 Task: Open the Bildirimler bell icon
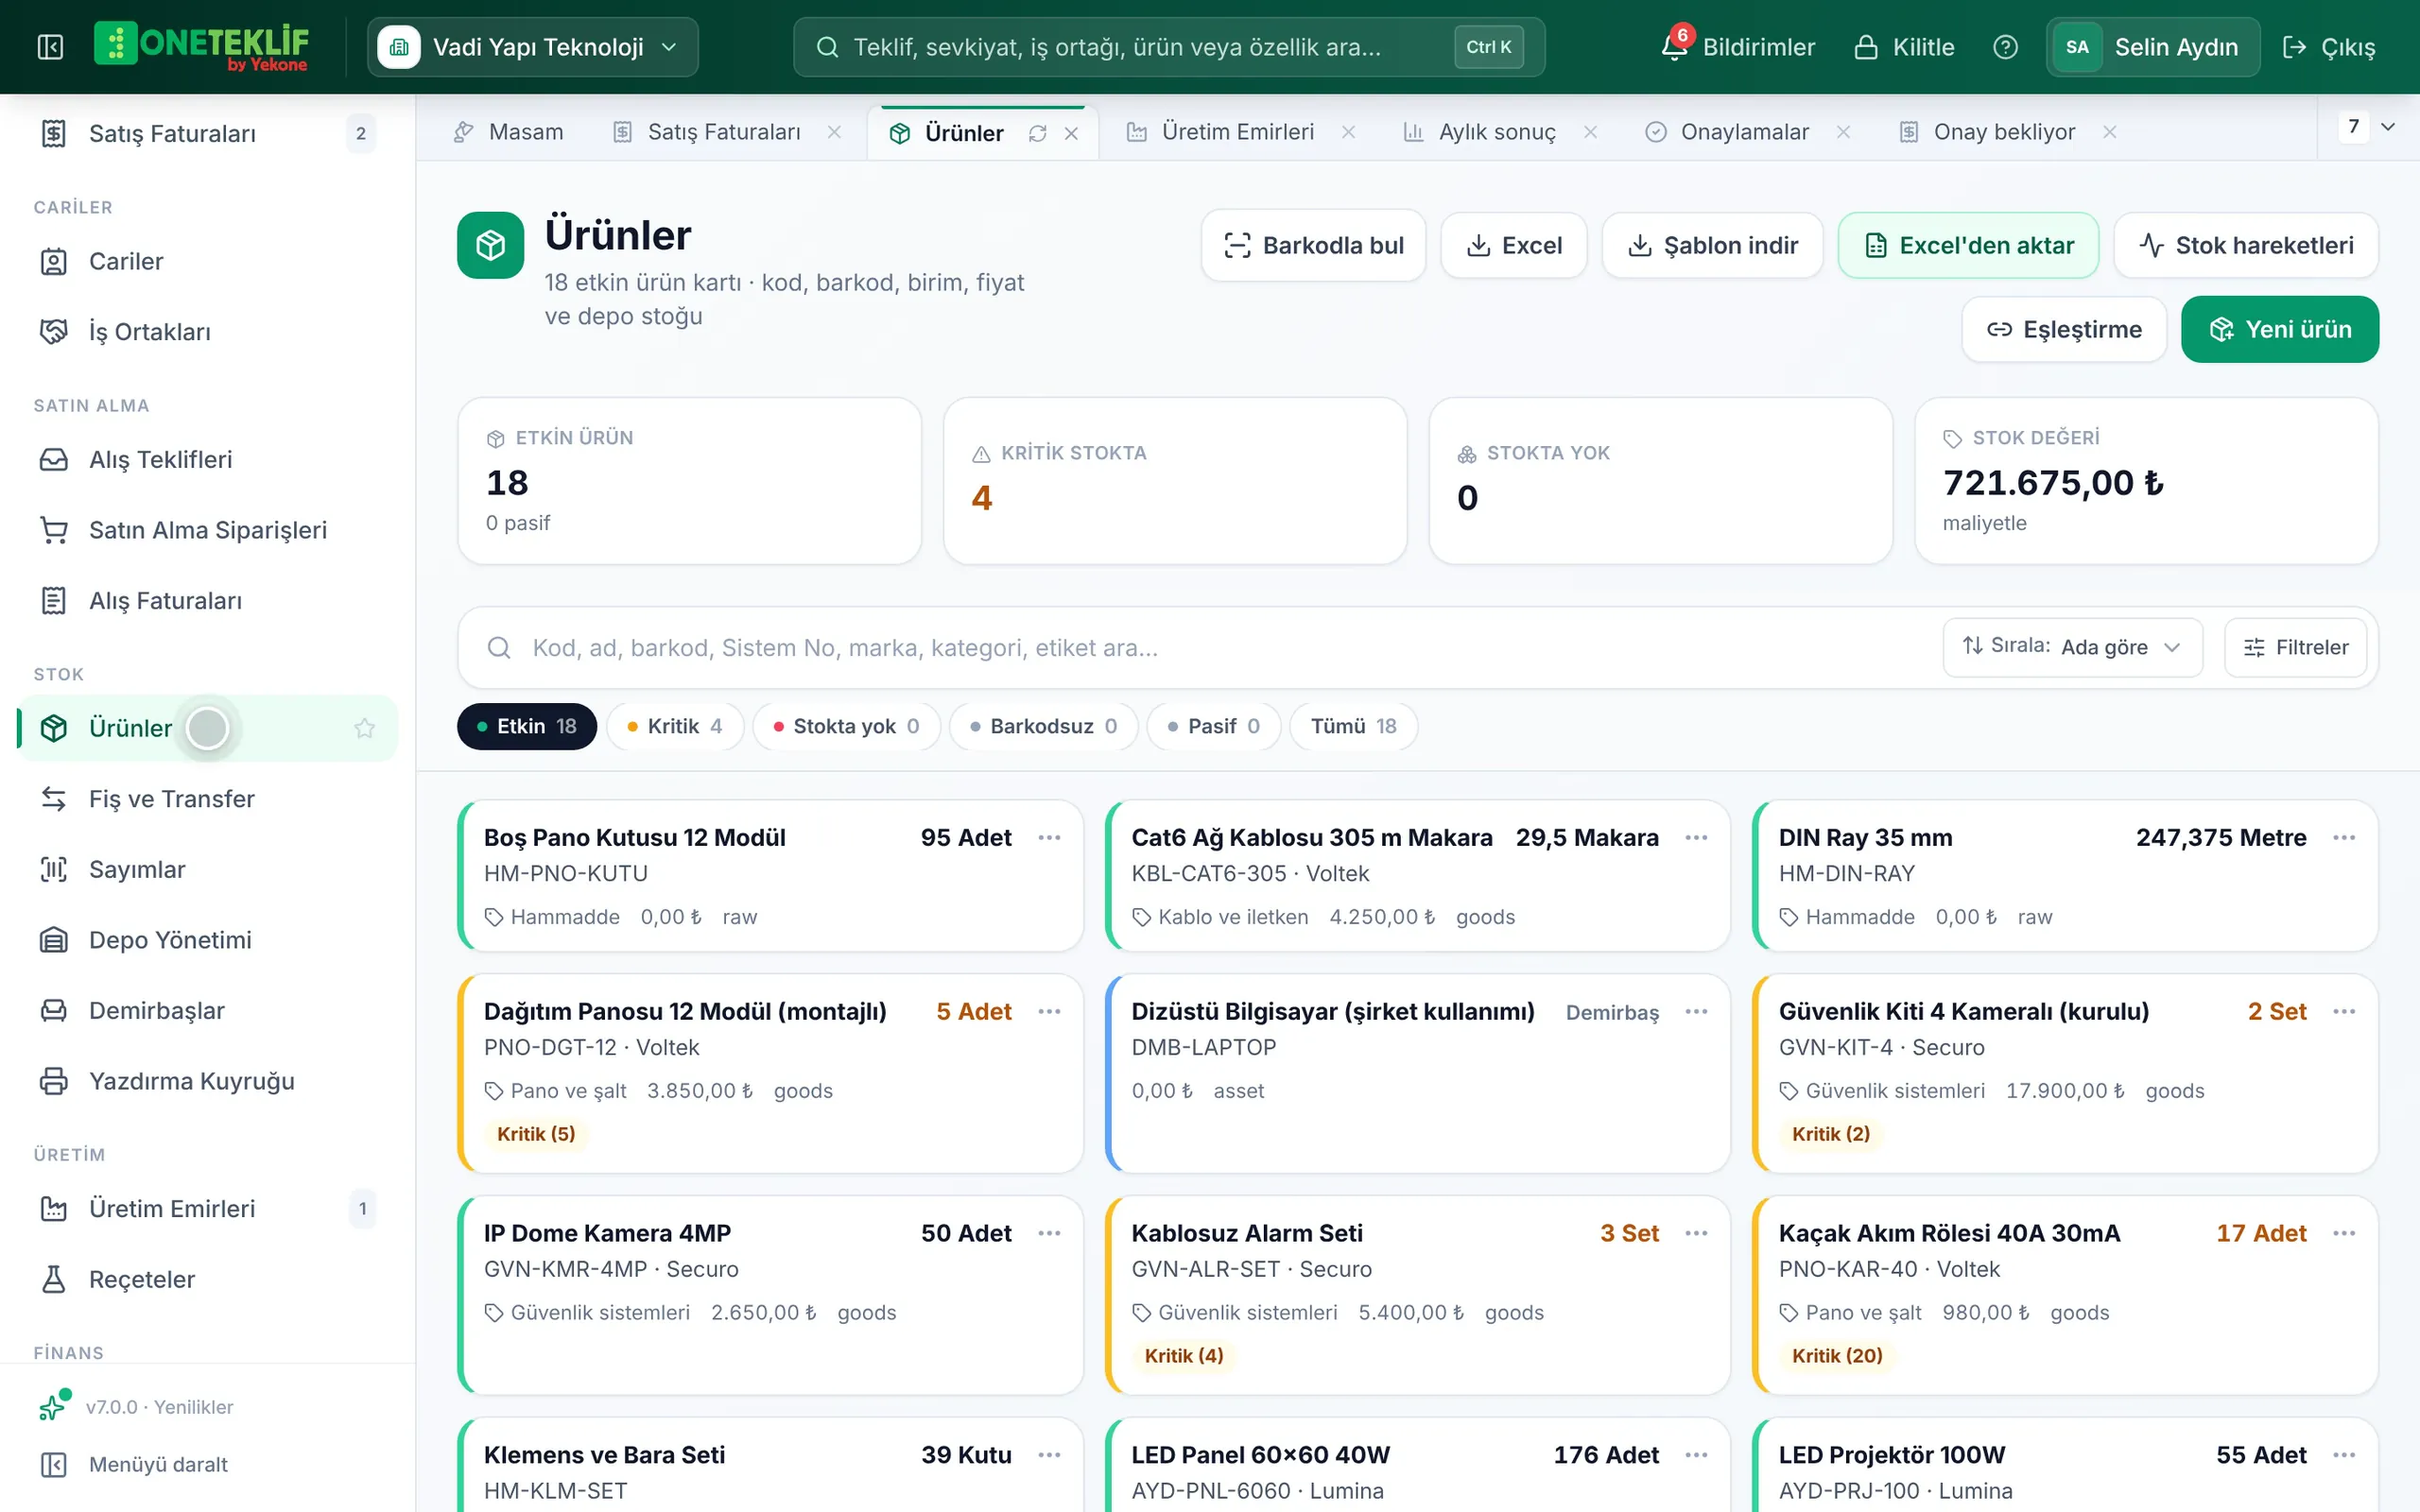click(x=1674, y=47)
